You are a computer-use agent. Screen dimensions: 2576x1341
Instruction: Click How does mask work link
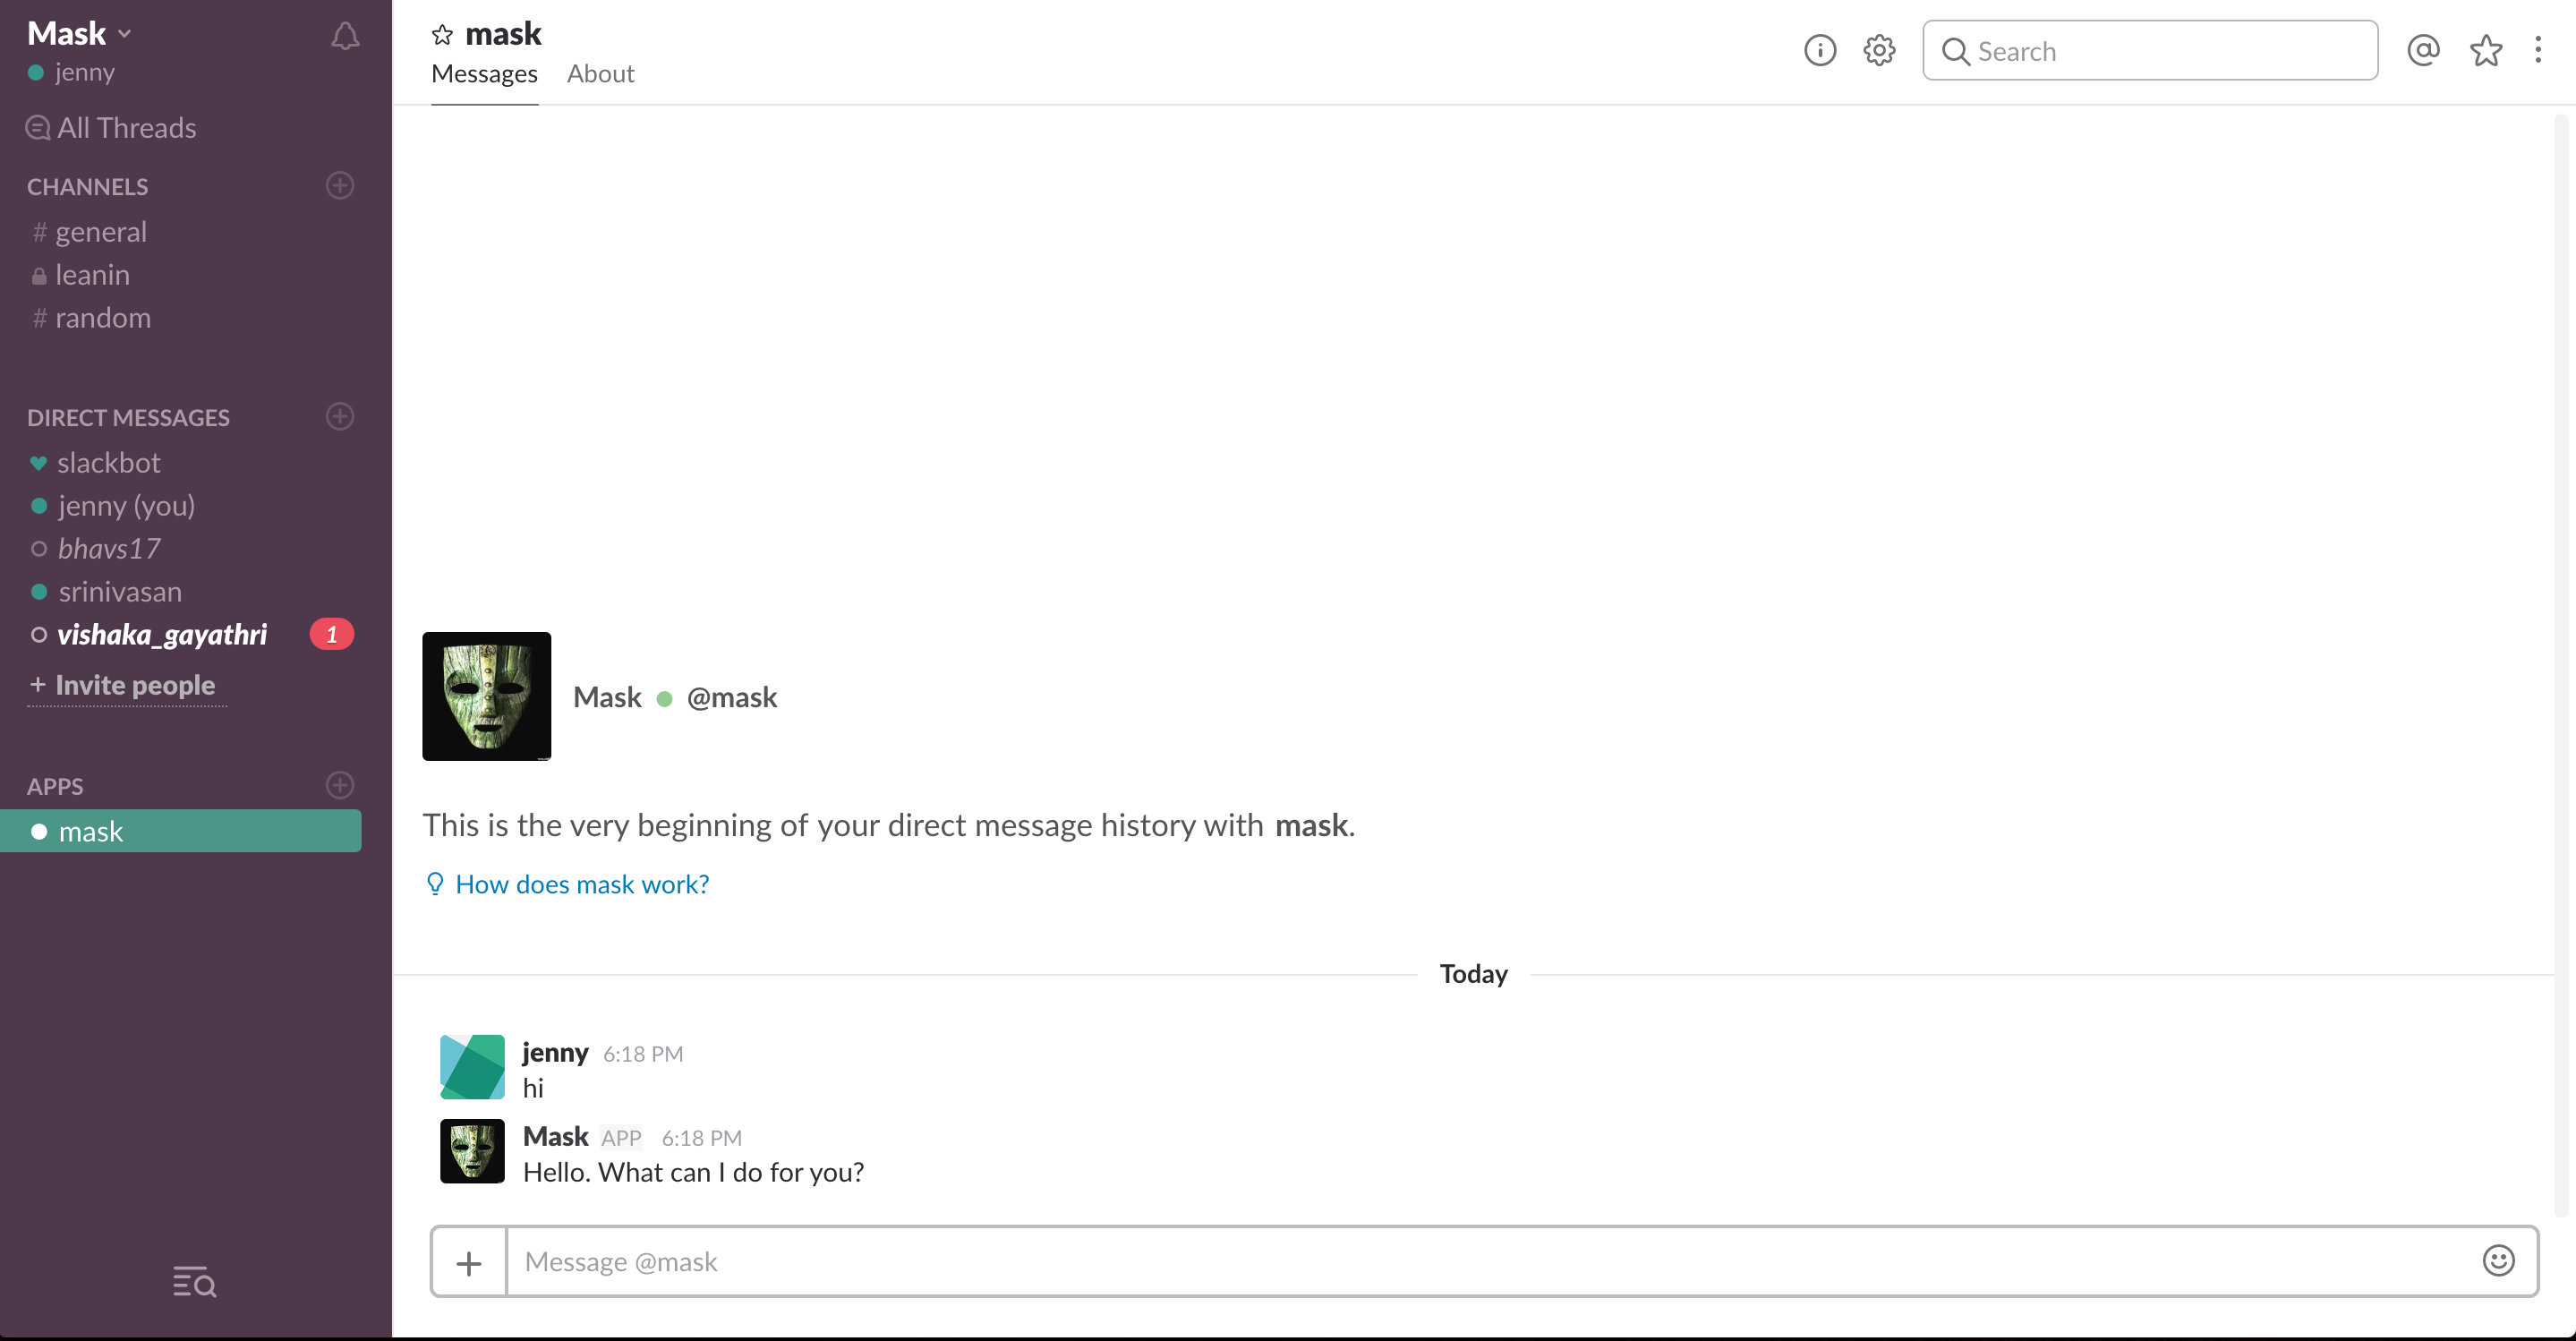tap(582, 884)
